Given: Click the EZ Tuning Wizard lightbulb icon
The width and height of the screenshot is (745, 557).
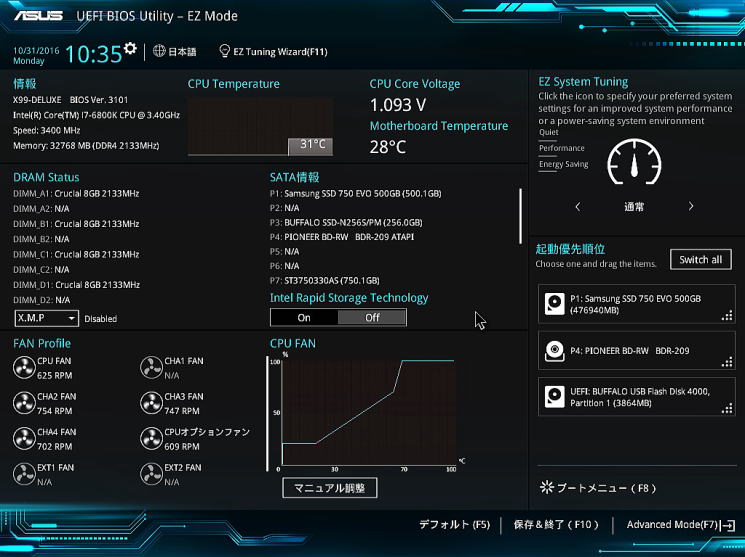Looking at the screenshot, I should coord(224,51).
